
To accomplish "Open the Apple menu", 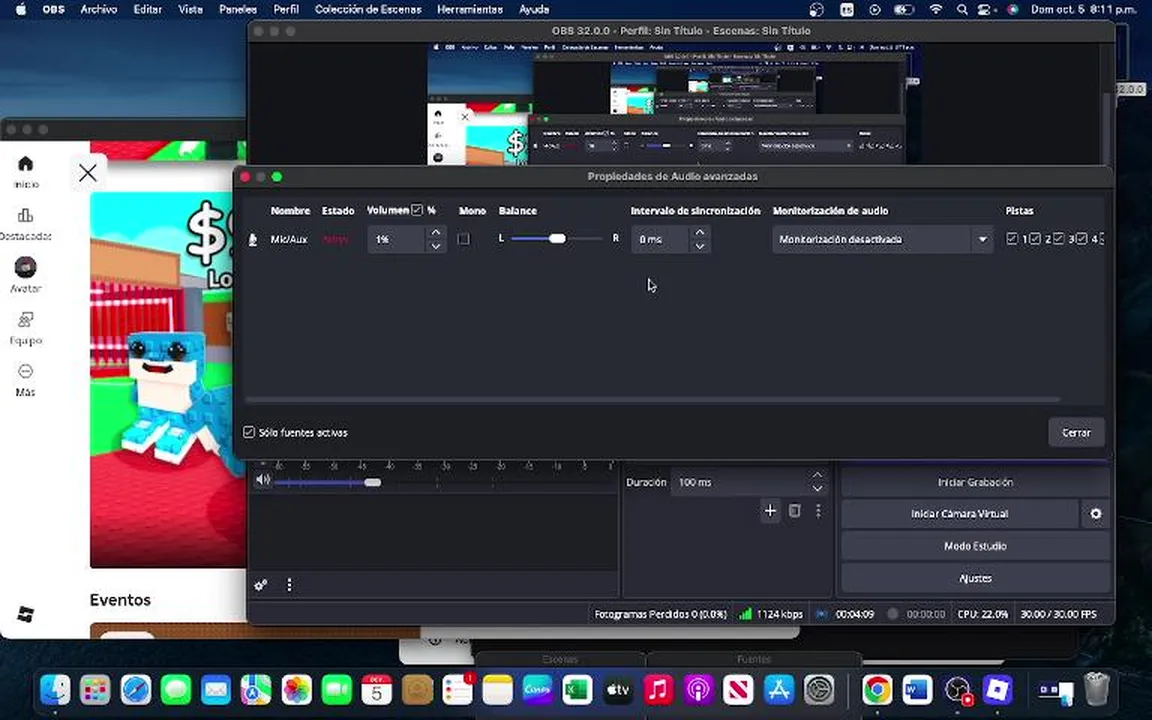I will [x=21, y=10].
